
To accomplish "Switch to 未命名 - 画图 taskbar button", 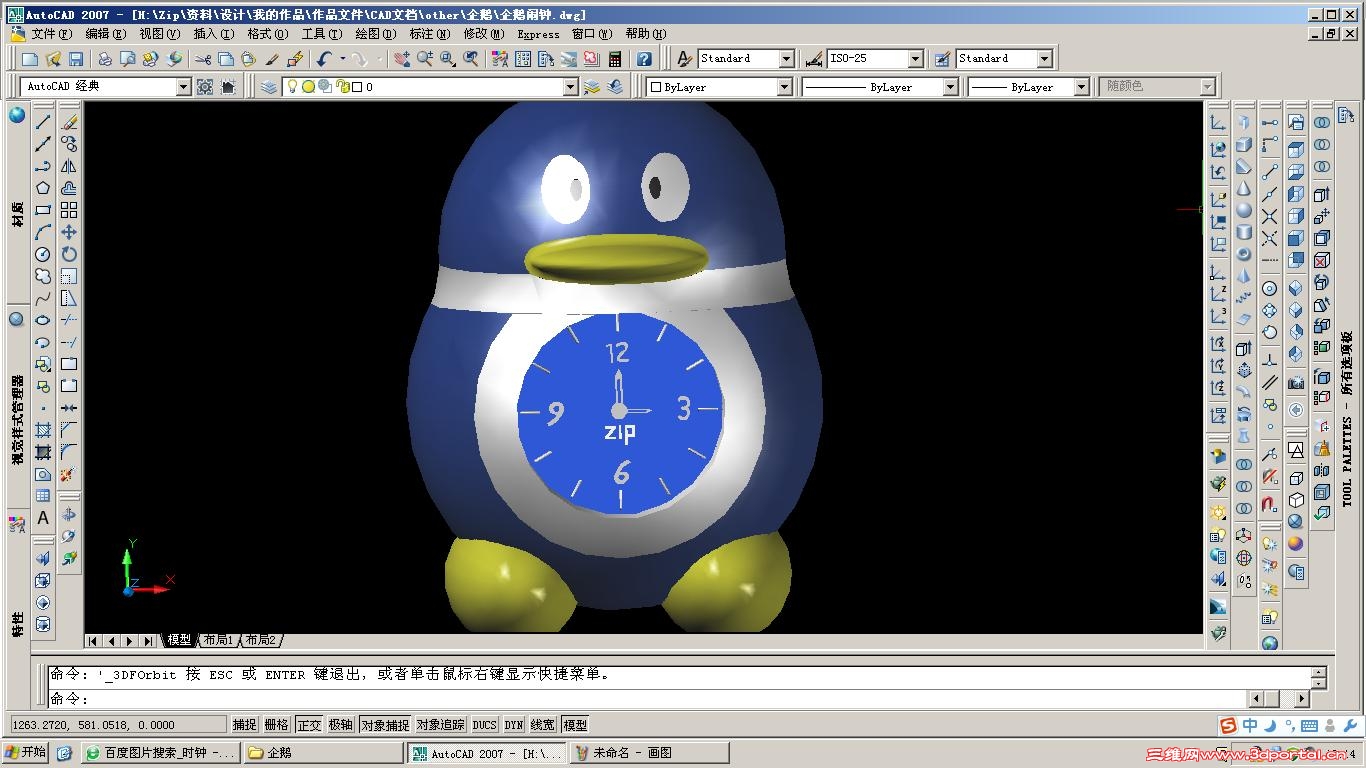I will [x=651, y=753].
